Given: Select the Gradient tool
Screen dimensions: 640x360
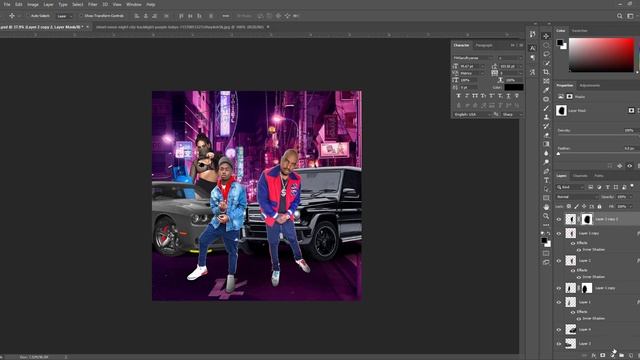Looking at the screenshot, I should [546, 144].
